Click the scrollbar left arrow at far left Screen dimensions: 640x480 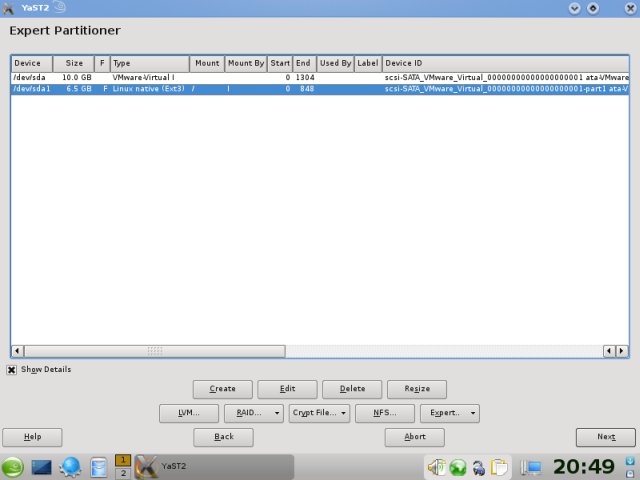[x=17, y=351]
